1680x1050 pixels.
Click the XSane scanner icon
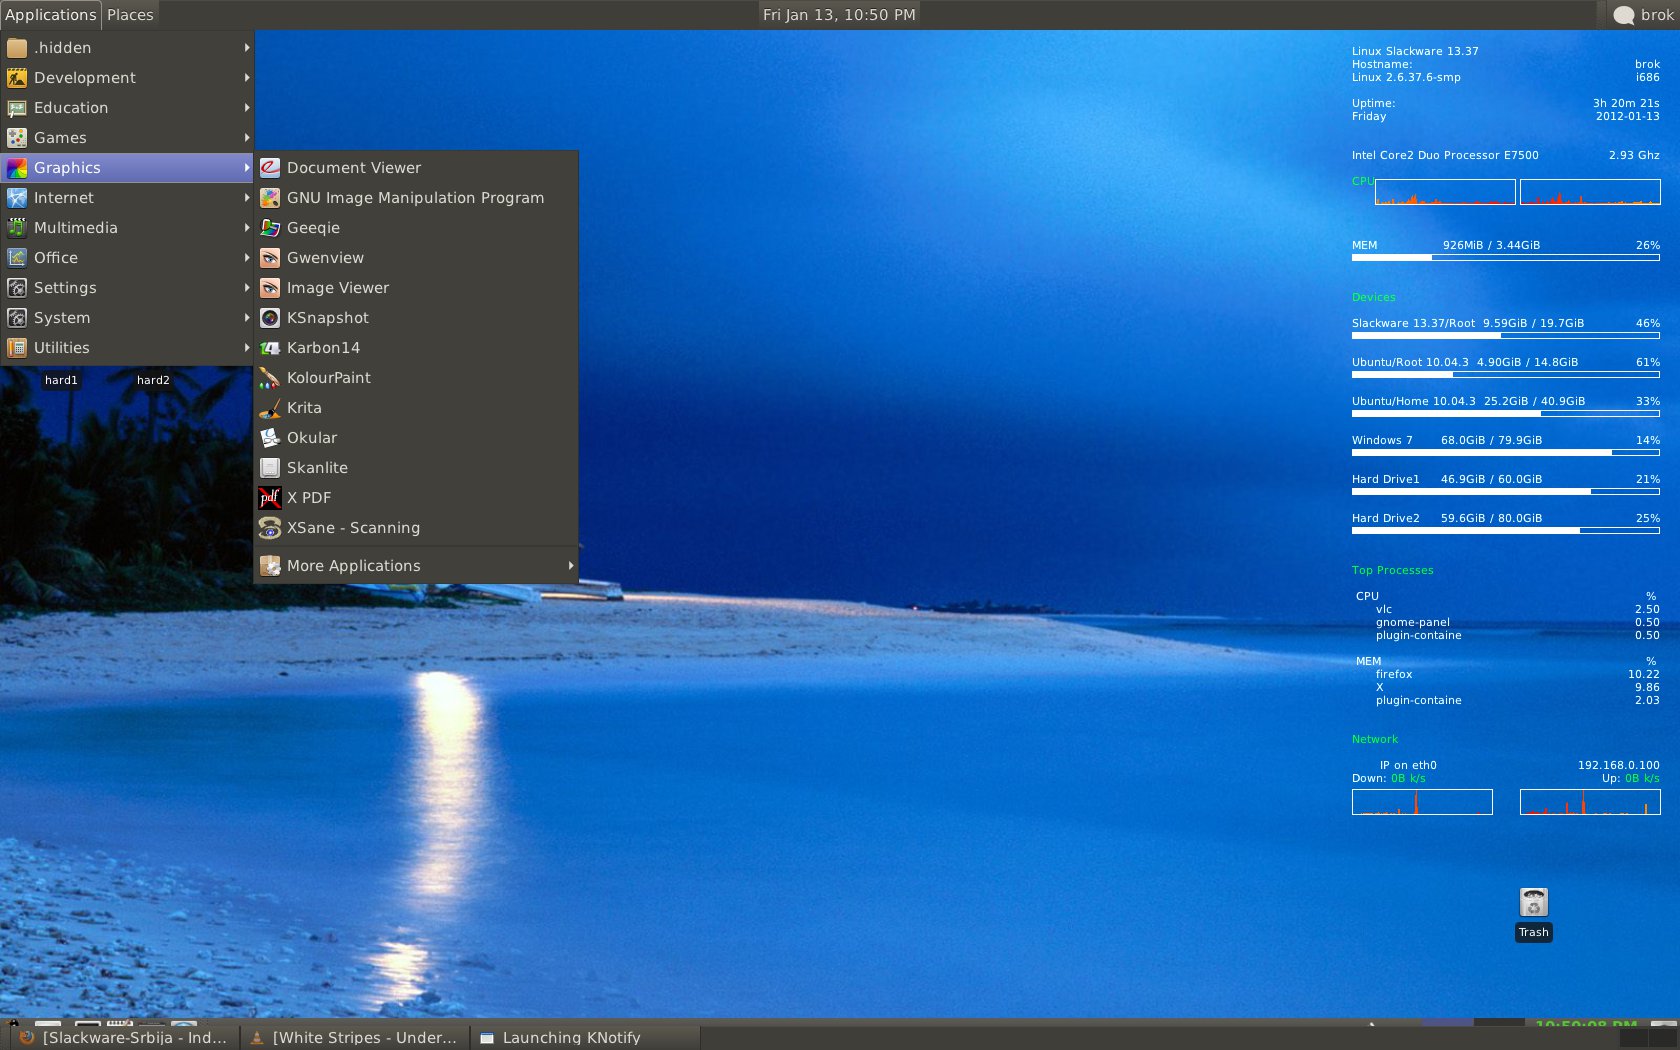(x=270, y=528)
